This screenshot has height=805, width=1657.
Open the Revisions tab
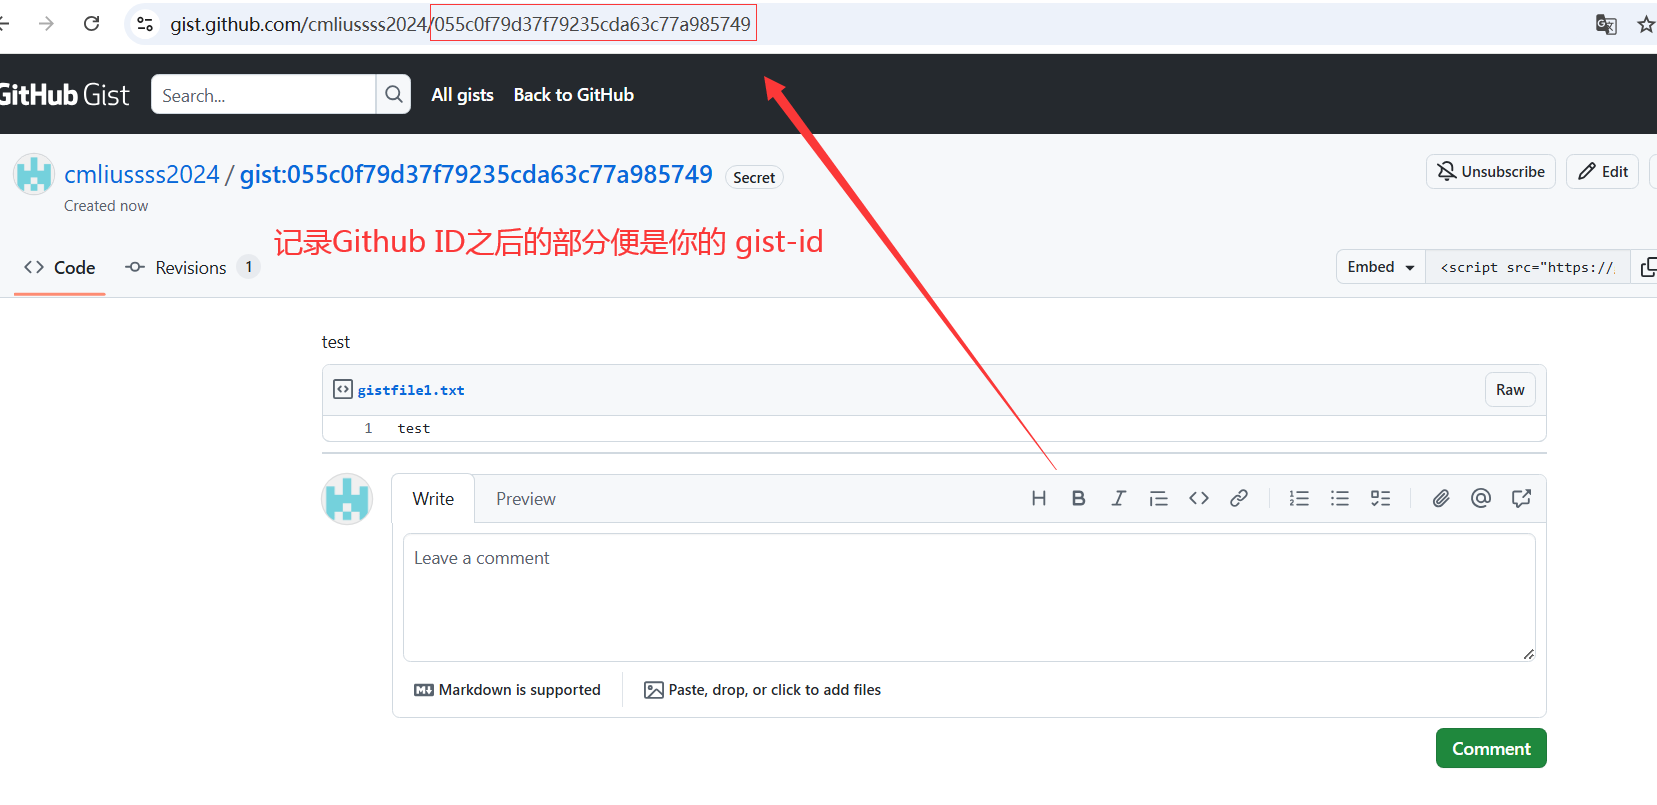tap(190, 268)
